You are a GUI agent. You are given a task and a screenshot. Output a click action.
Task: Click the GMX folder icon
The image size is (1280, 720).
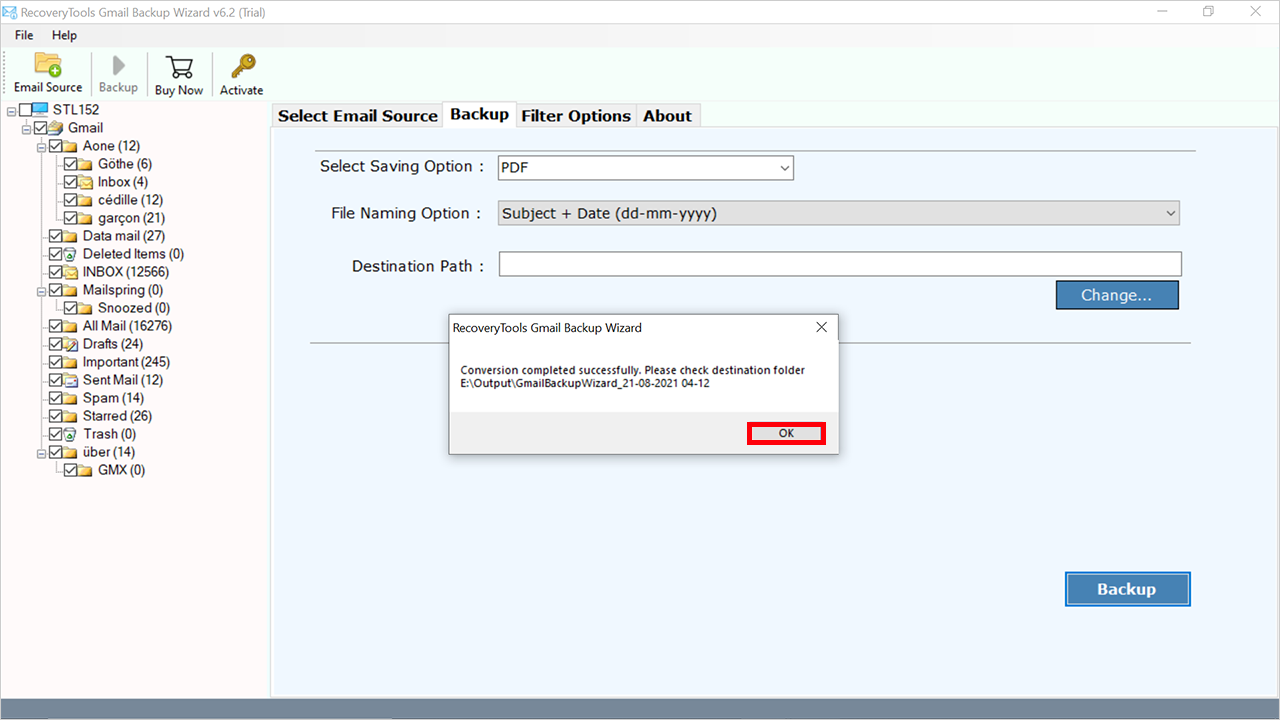coord(86,470)
